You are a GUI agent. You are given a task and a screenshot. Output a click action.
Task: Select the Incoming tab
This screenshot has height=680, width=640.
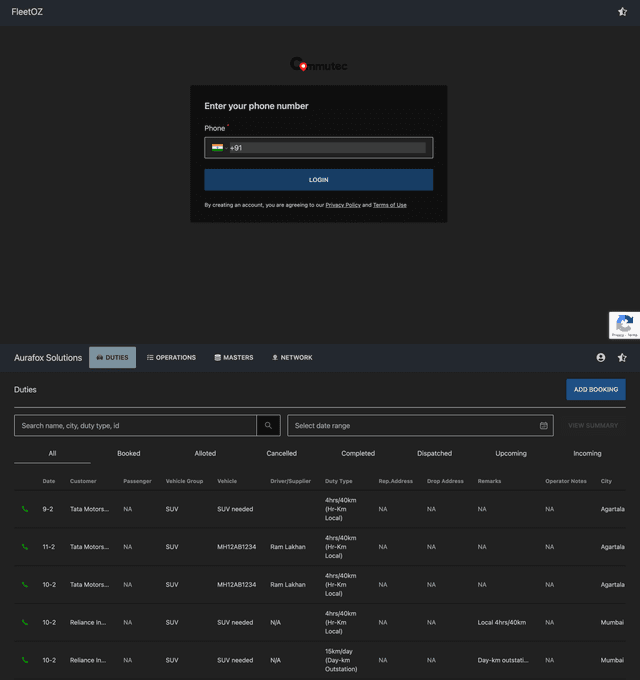coord(587,453)
